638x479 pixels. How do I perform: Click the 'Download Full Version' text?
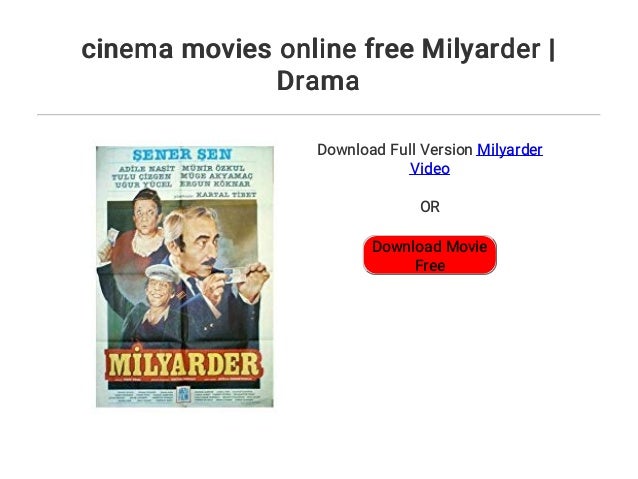395,150
